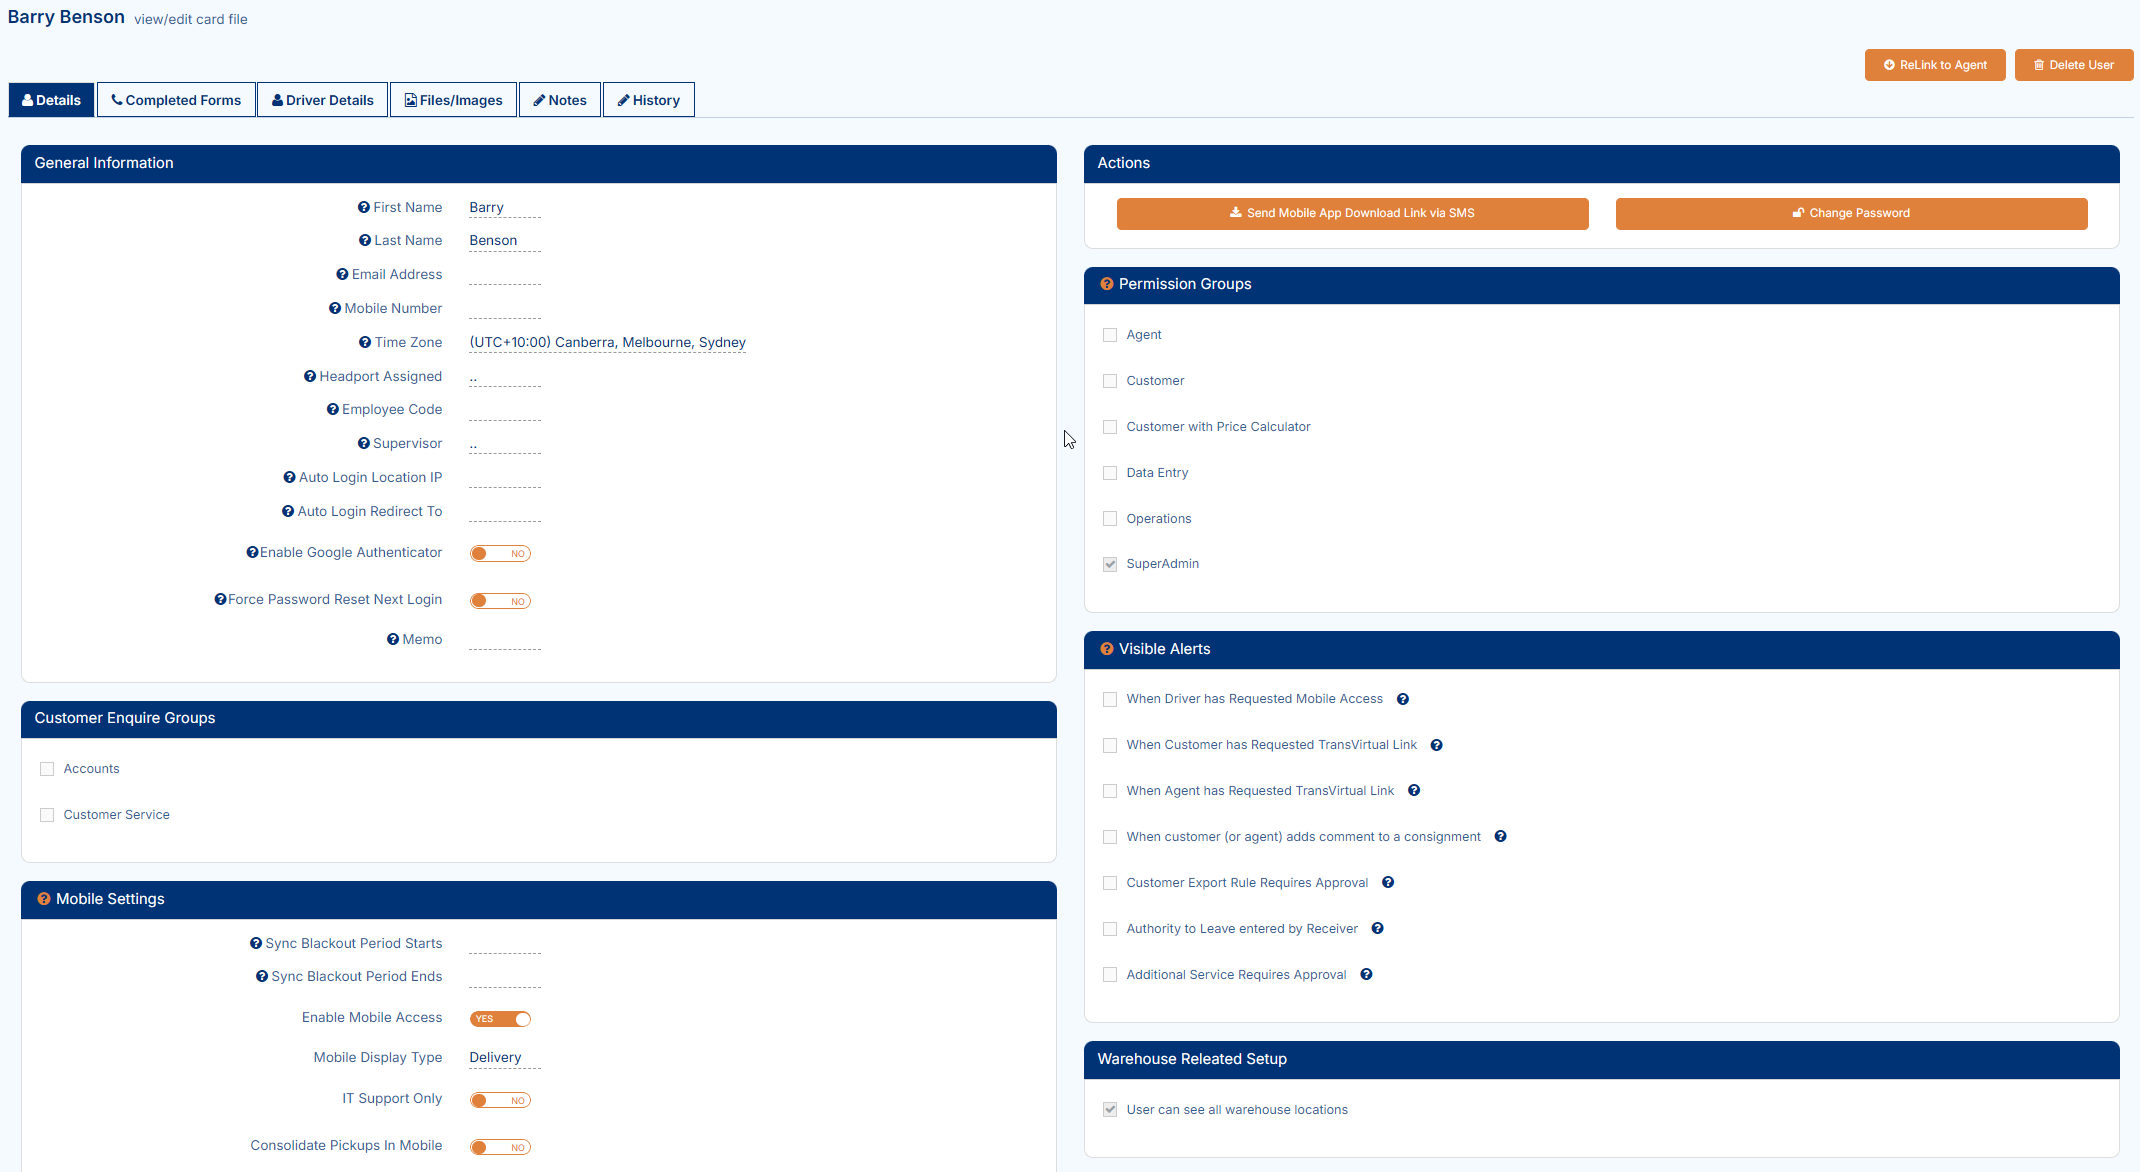Click help icon next to Memo label
This screenshot has height=1172, width=2140.
tap(393, 640)
